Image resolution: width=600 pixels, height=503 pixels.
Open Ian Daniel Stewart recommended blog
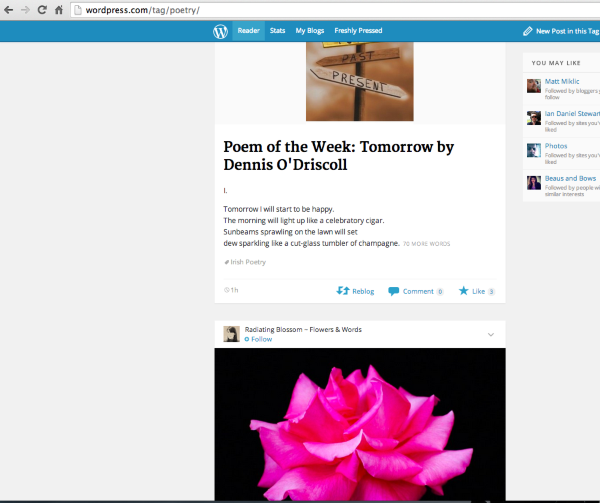tap(572, 114)
